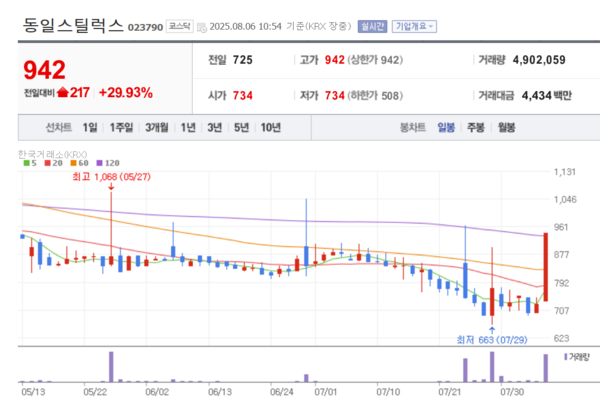Select the 일봉 candlestick chart

[446, 127]
